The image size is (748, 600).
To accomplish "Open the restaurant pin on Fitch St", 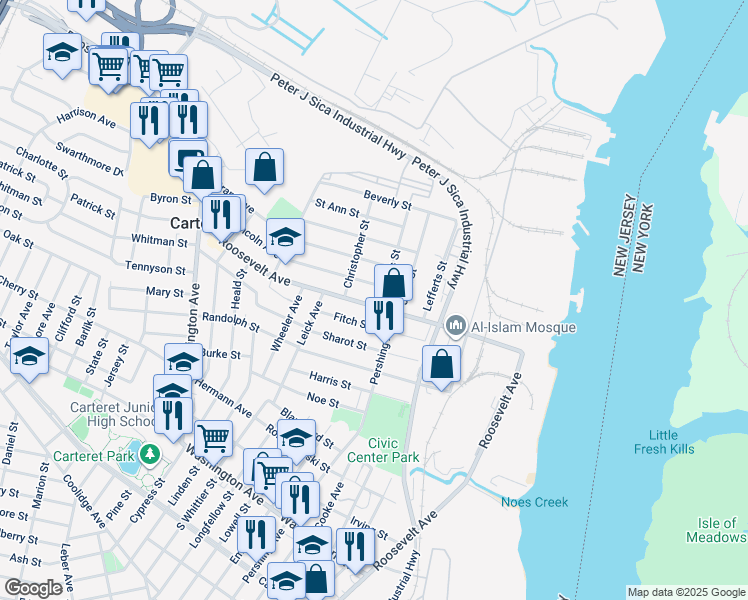I will pos(384,316).
